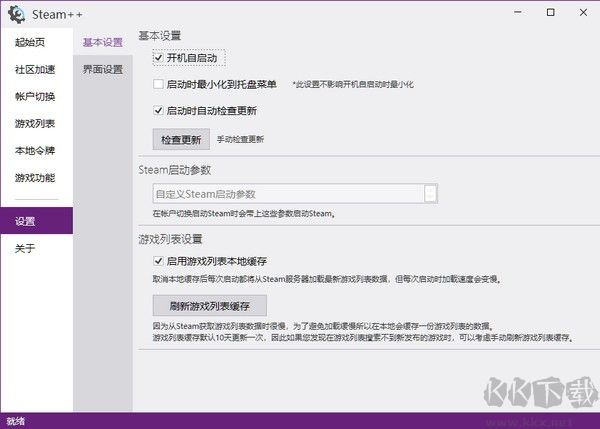Click the Steam++ gear logo icon
The width and height of the screenshot is (600, 429).
pos(16,15)
